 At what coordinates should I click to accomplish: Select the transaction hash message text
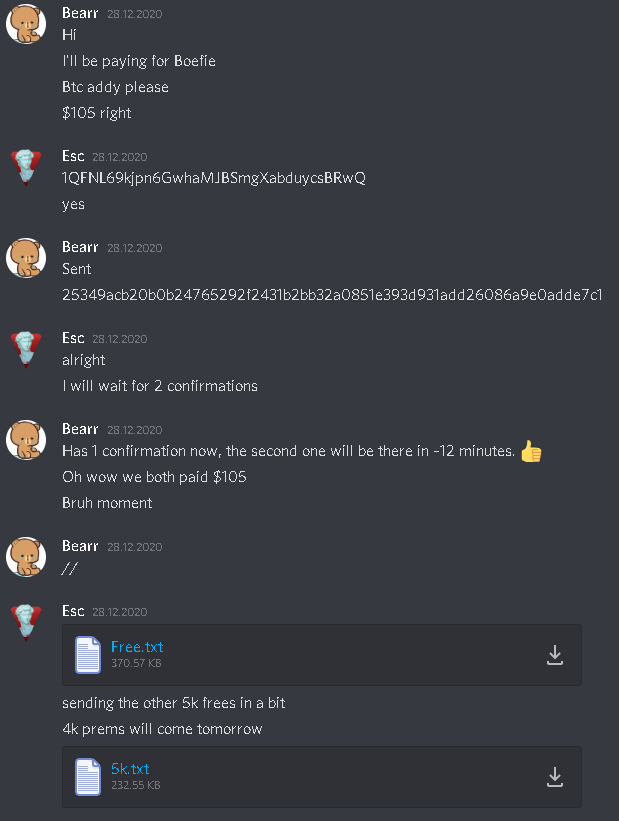coord(332,295)
